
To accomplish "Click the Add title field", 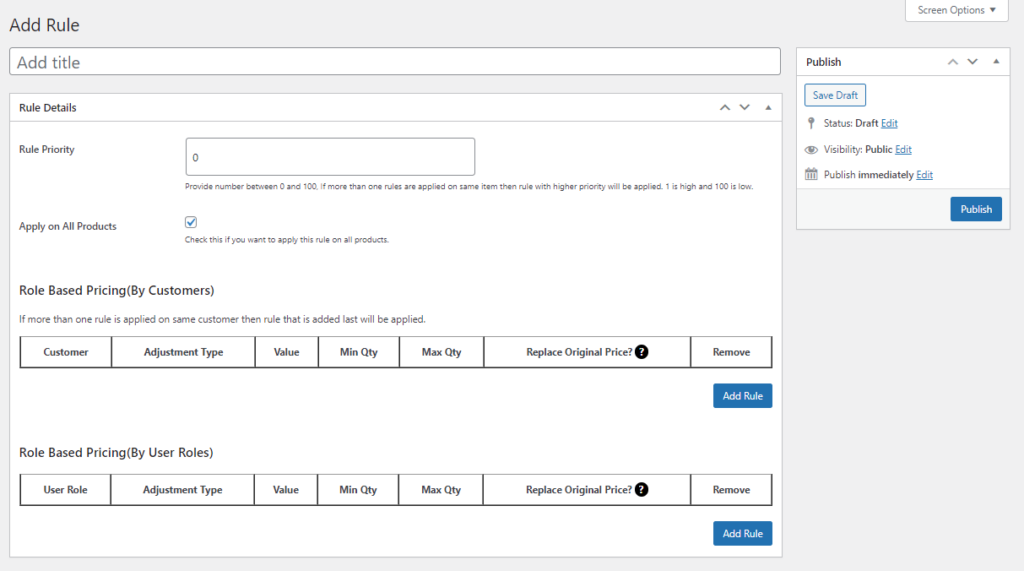I will [395, 61].
